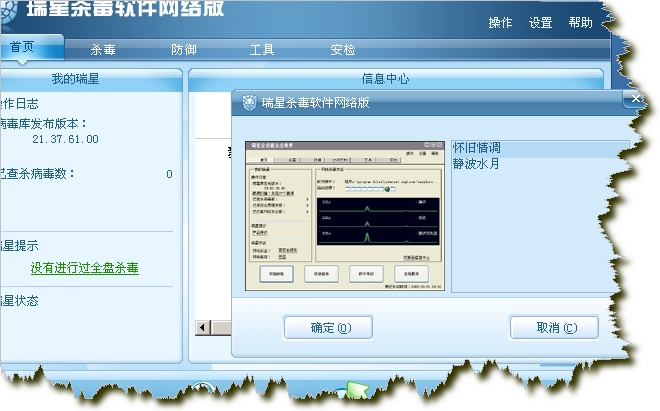
Task: Switch to the 首页 tab
Action: click(31, 47)
